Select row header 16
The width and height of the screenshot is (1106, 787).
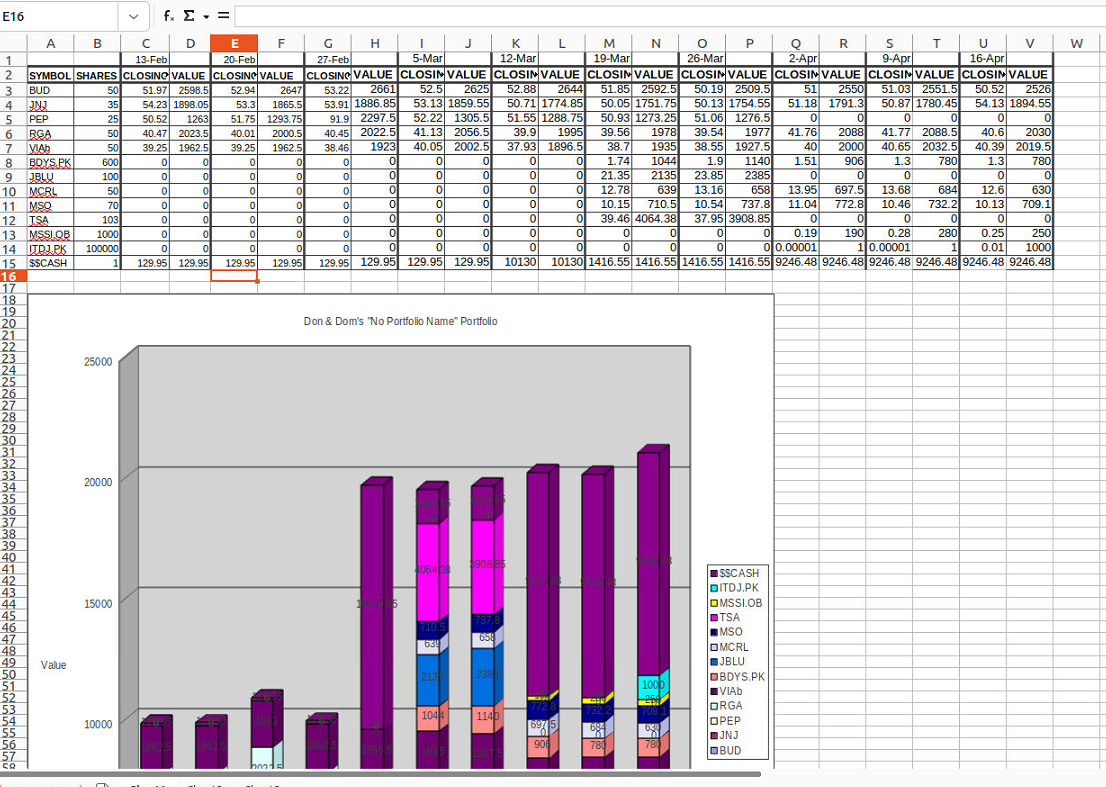tap(13, 276)
